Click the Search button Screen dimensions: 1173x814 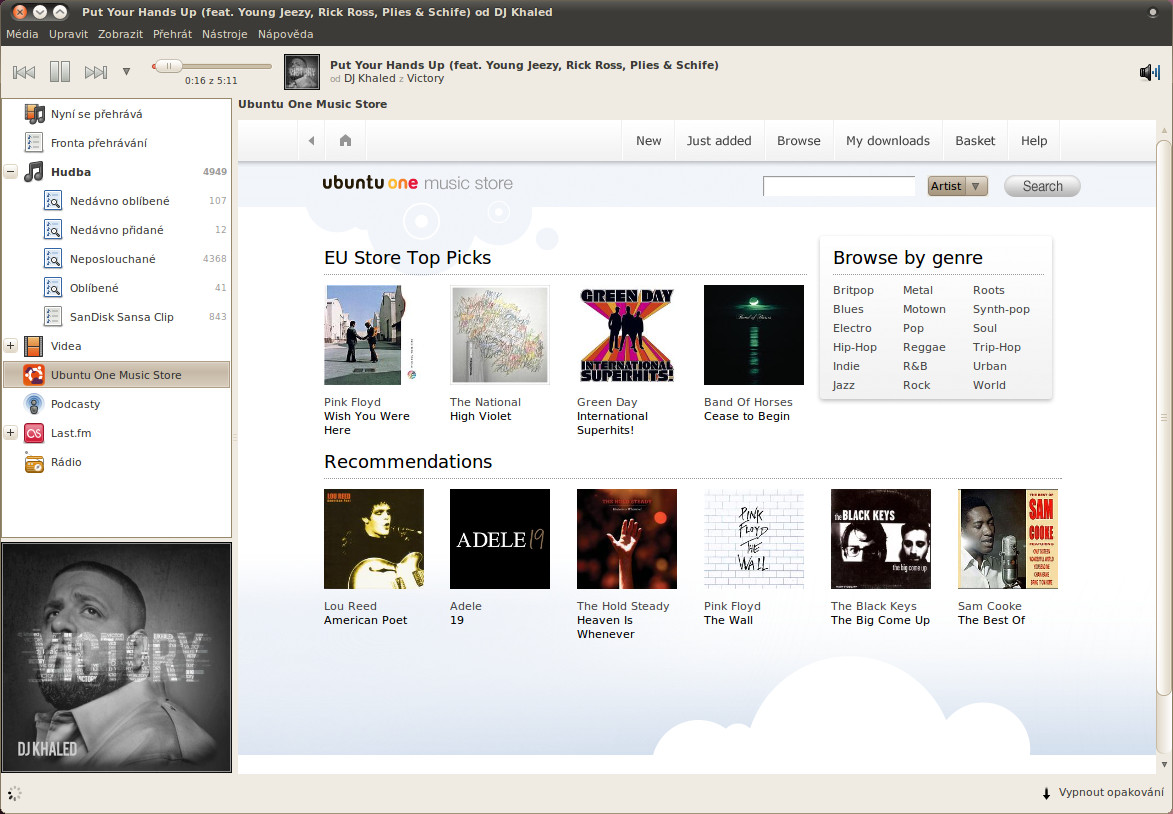(1042, 186)
